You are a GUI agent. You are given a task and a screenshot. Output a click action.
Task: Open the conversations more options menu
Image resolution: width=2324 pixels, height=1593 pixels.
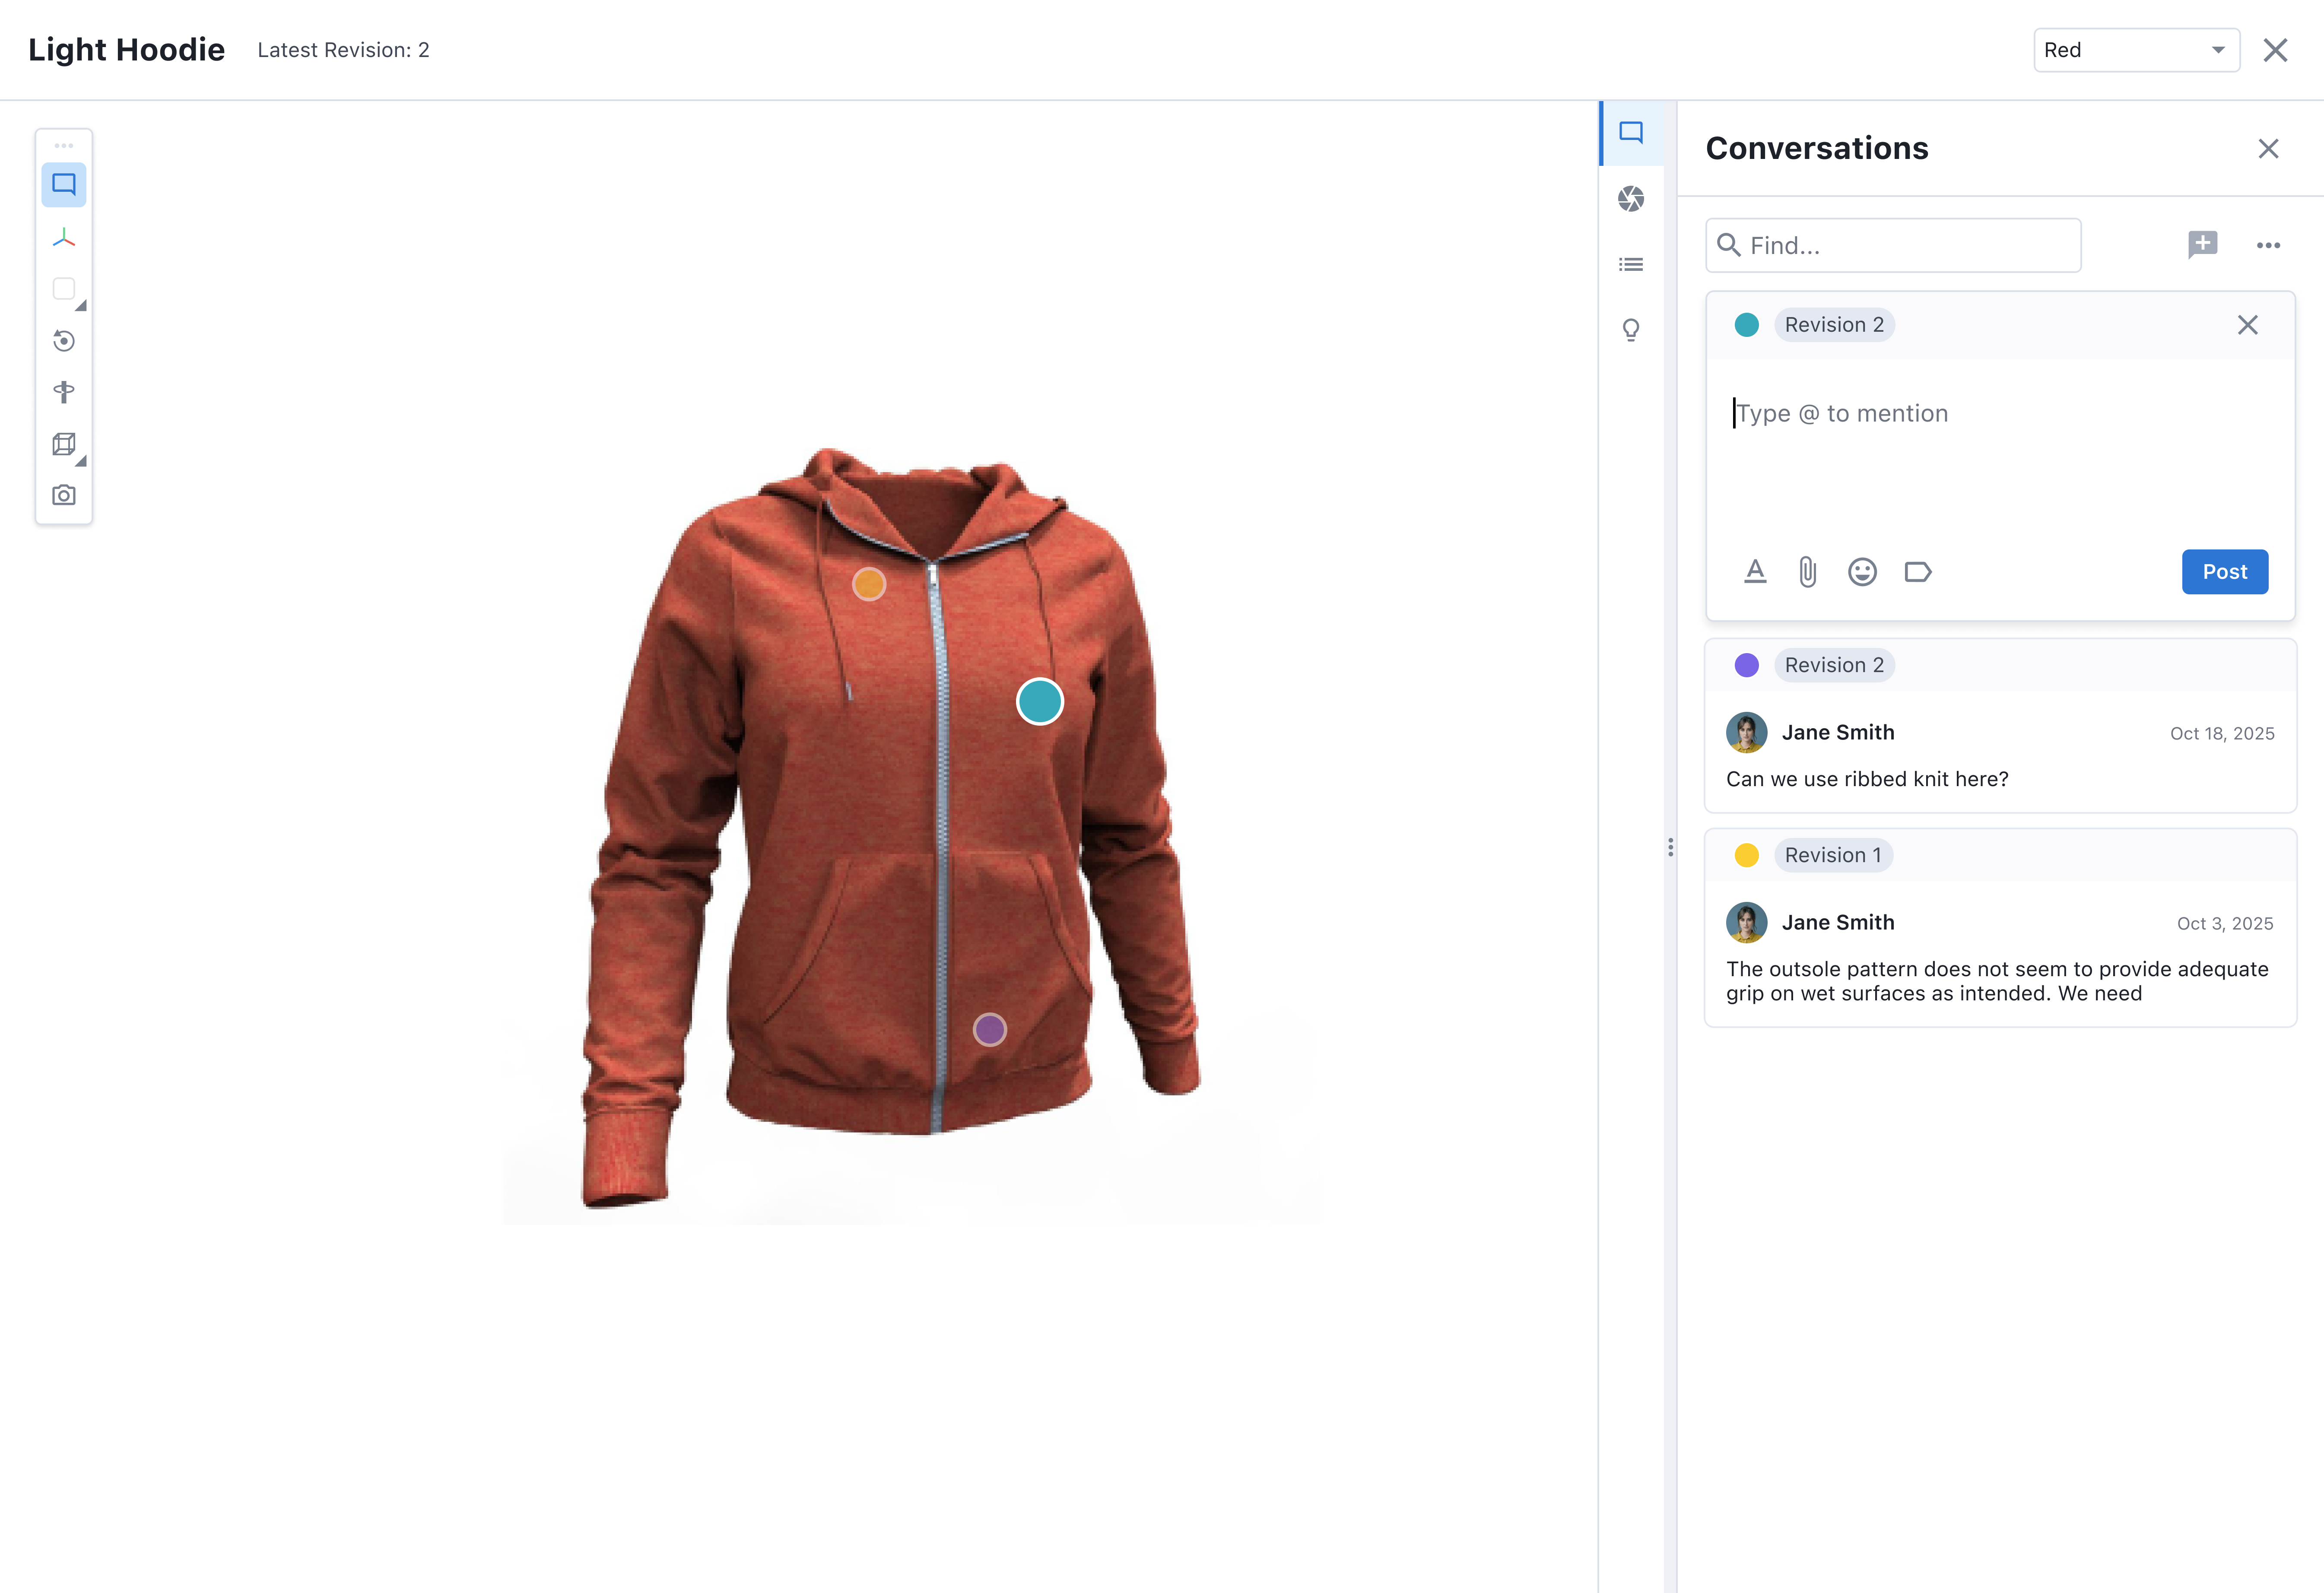[2268, 245]
